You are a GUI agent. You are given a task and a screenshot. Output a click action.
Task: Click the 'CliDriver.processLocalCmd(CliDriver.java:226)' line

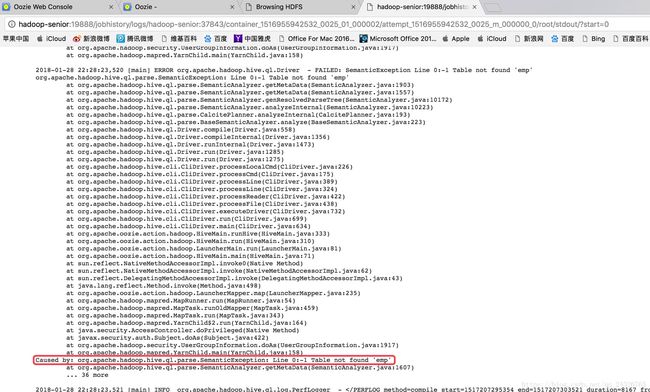click(210, 167)
